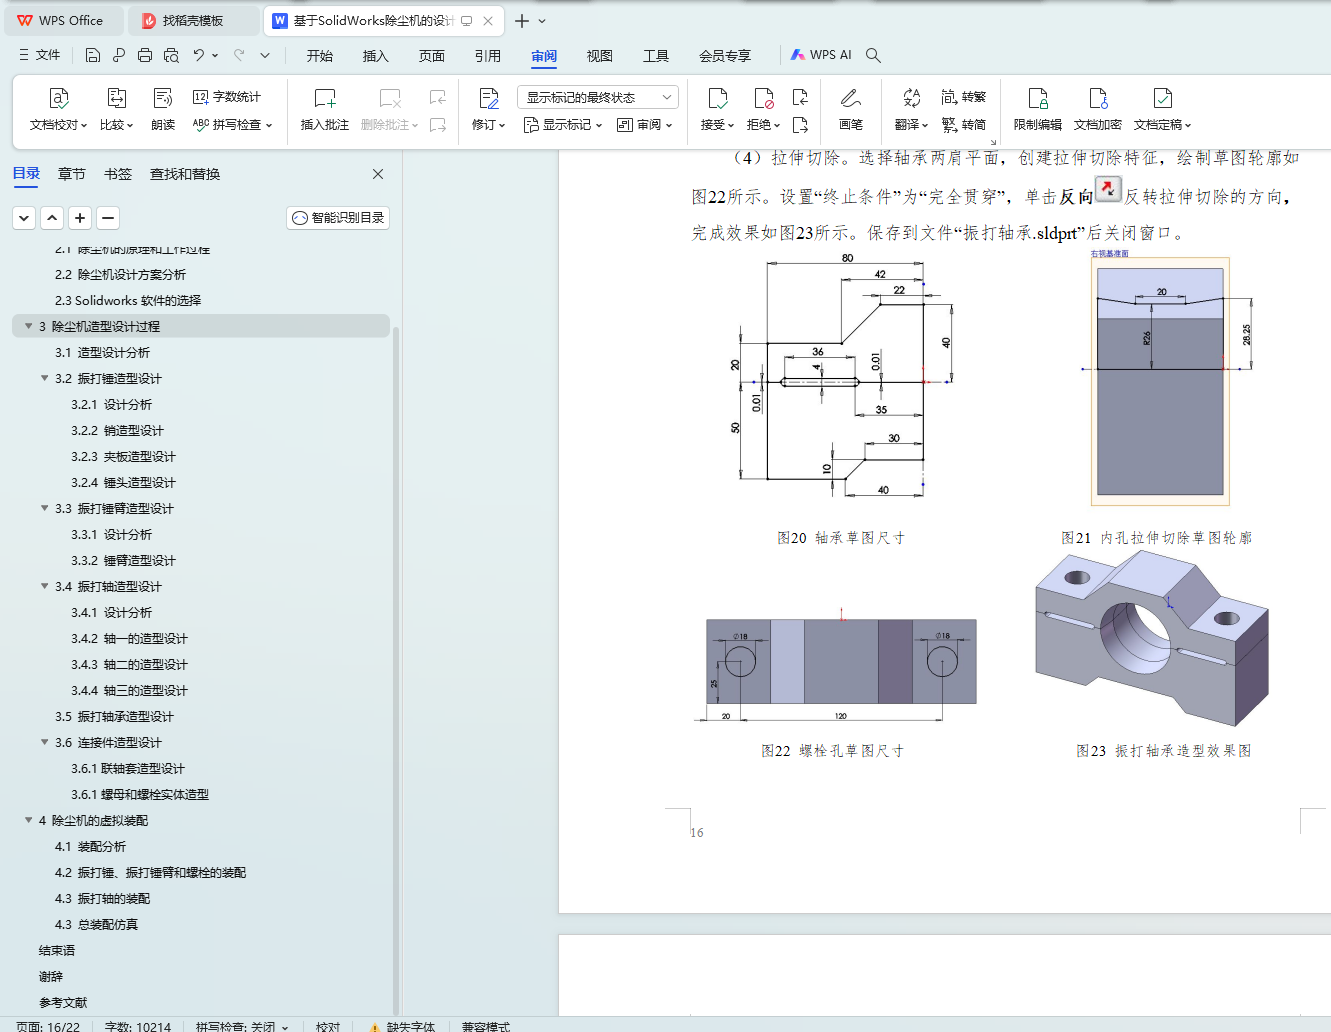Screen dimensions: 1331x1032
Task: Collapse the 3.2 振打锤造型设计 outline node
Action: (x=45, y=378)
